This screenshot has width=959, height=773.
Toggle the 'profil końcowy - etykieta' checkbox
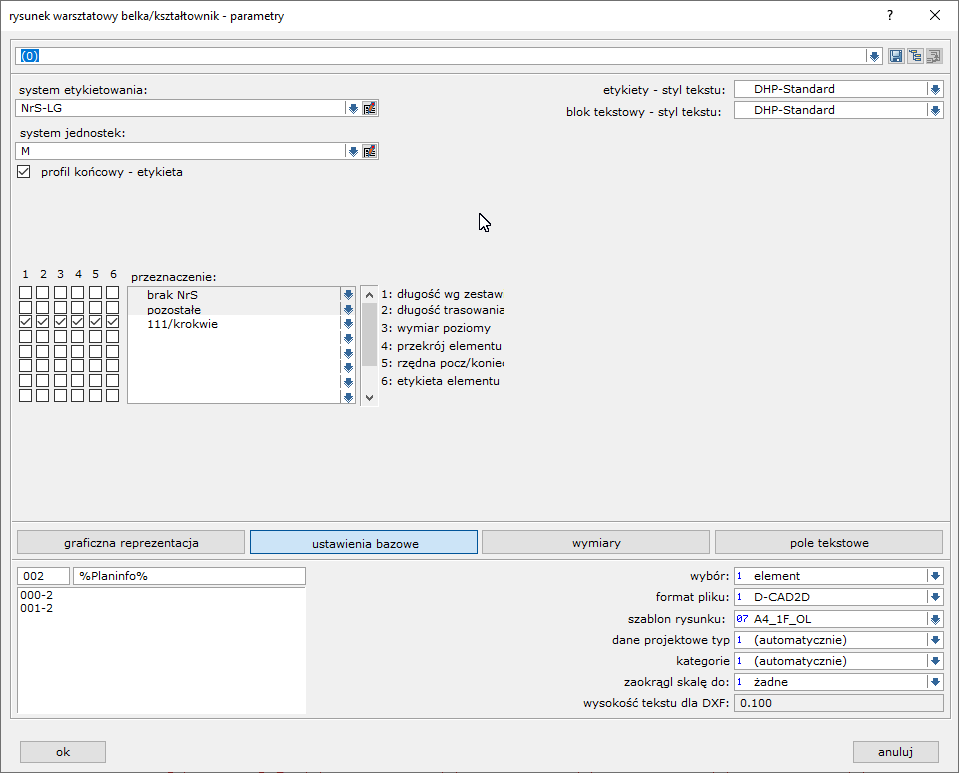point(24,172)
